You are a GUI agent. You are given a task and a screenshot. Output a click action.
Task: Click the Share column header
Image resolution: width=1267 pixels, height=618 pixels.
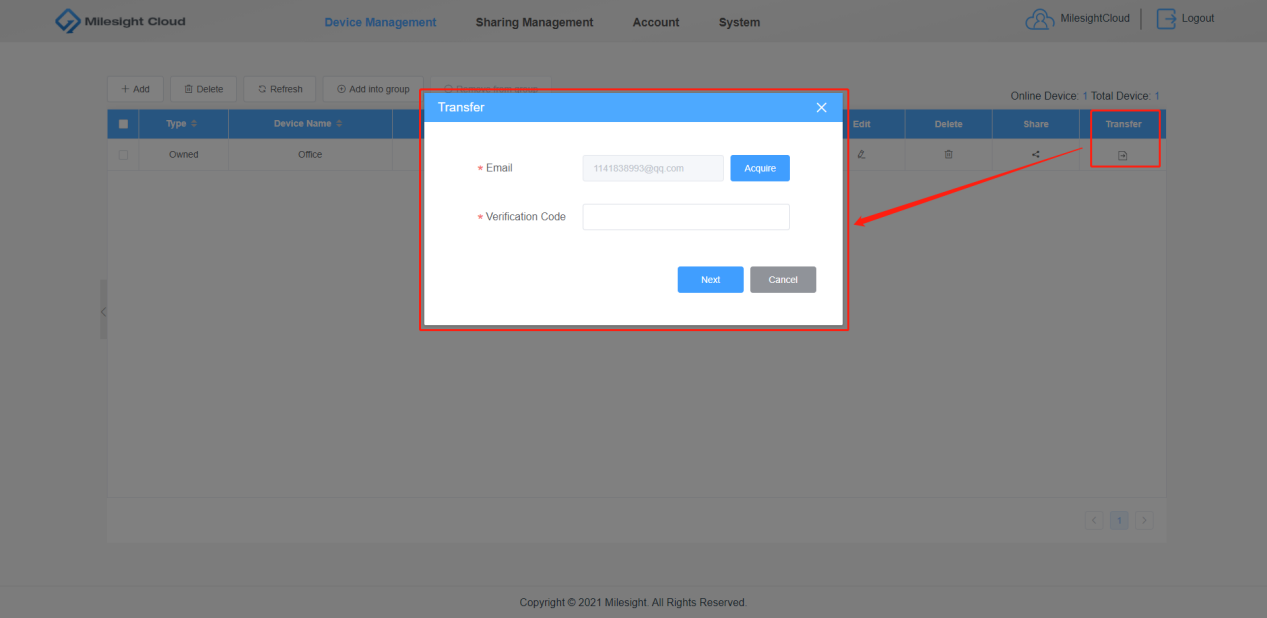1036,124
